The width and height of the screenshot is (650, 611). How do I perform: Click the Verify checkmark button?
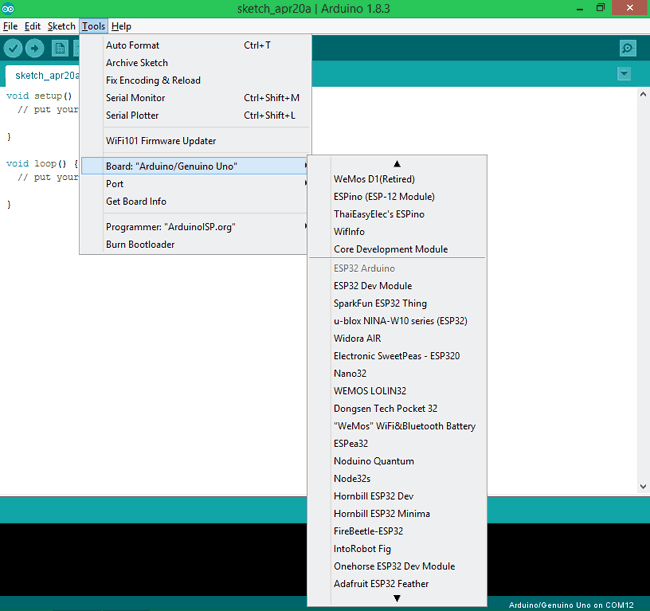[13, 48]
